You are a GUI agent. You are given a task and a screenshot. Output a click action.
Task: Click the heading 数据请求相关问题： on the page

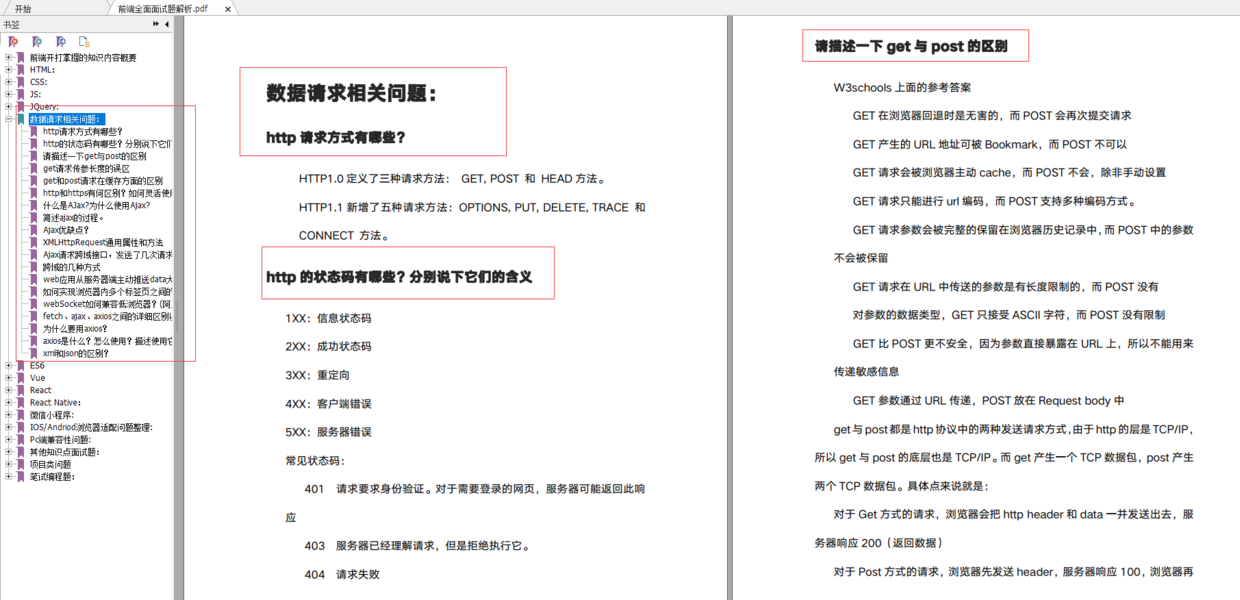351,94
